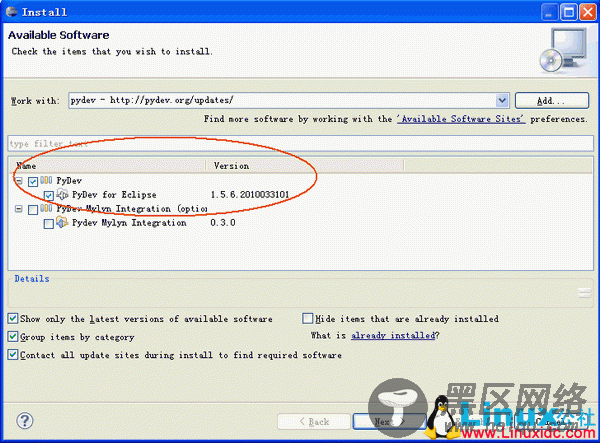
Task: Toggle Contact all update sites checkbox
Action: pos(13,355)
